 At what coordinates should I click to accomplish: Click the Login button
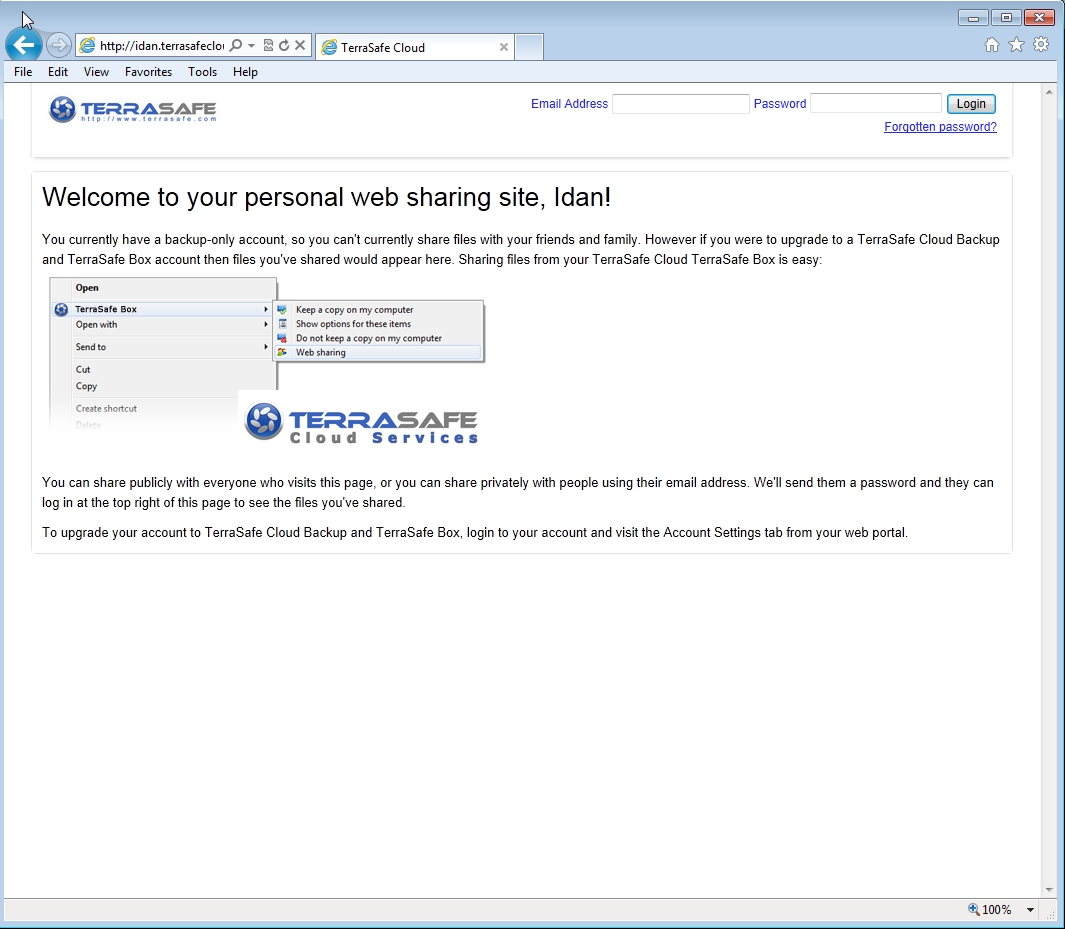971,104
